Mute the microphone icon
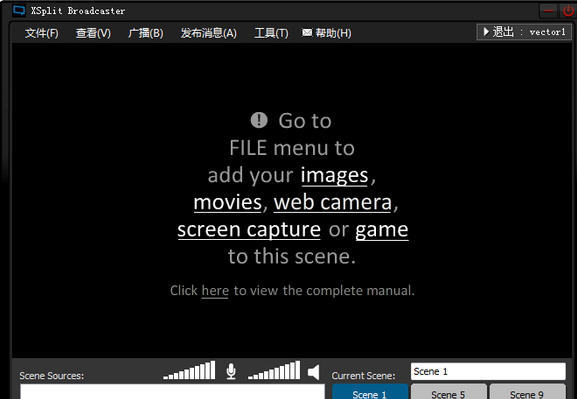The width and height of the screenshot is (578, 414). tap(231, 371)
